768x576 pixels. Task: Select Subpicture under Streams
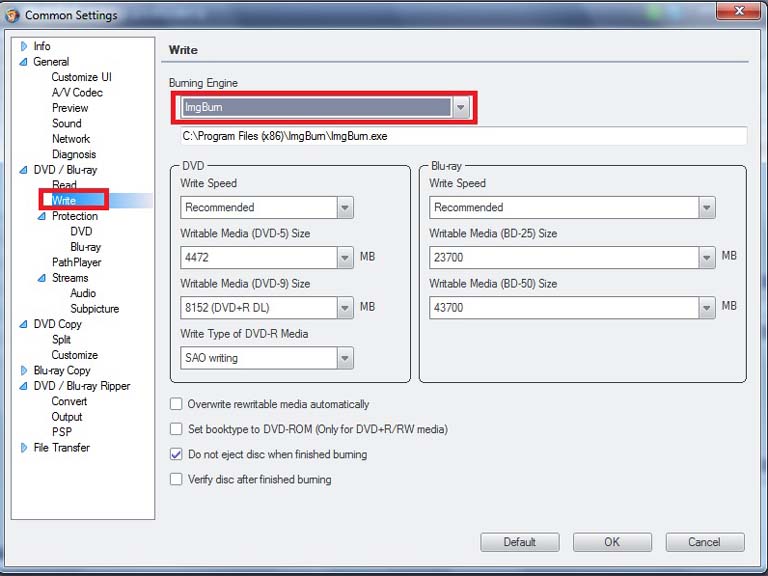[x=95, y=309]
